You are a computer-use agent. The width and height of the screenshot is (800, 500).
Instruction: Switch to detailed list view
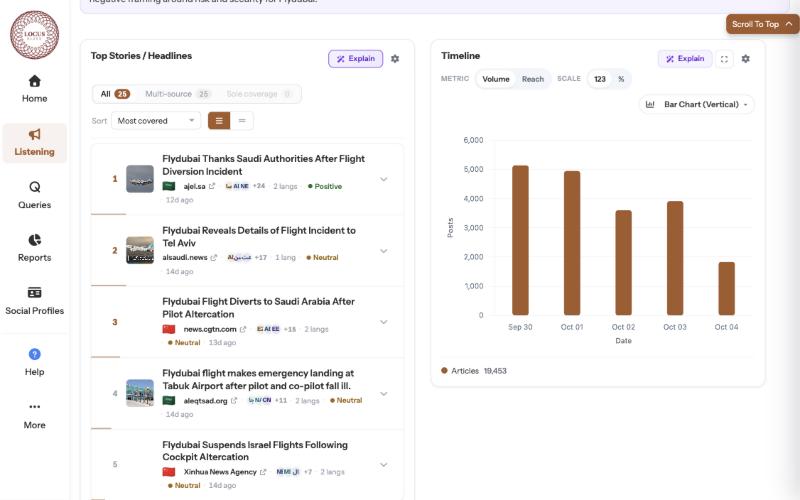pyautogui.click(x=219, y=121)
